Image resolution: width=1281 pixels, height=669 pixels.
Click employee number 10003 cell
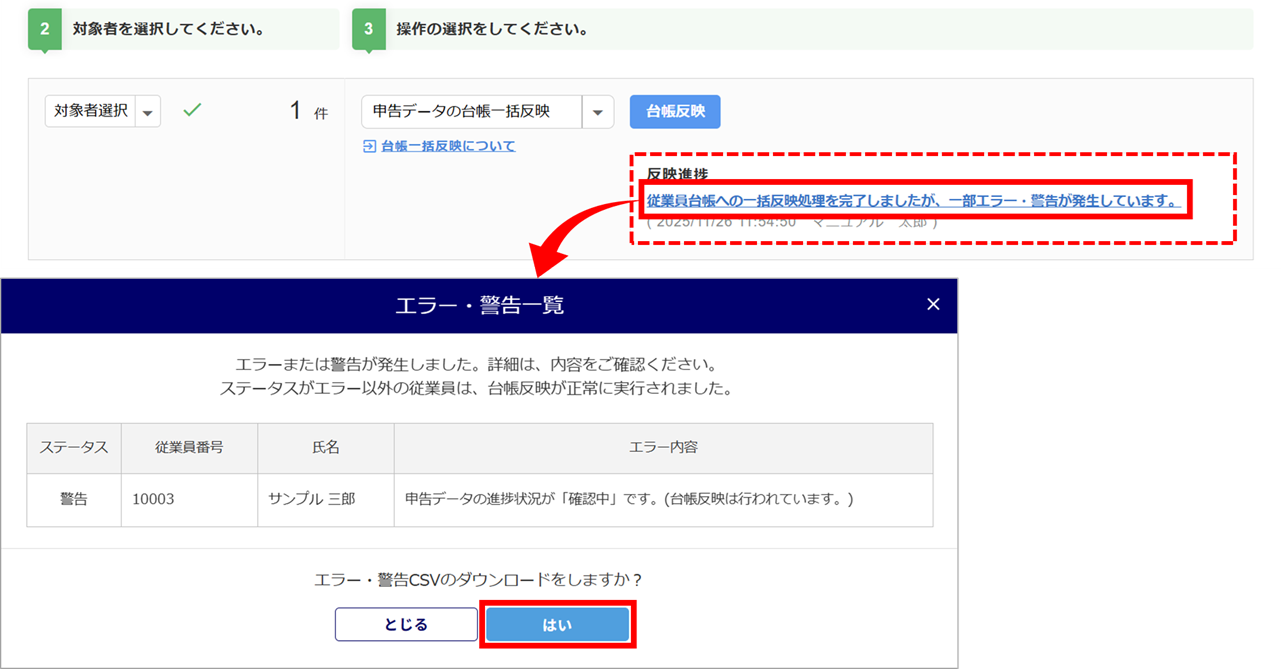(189, 499)
